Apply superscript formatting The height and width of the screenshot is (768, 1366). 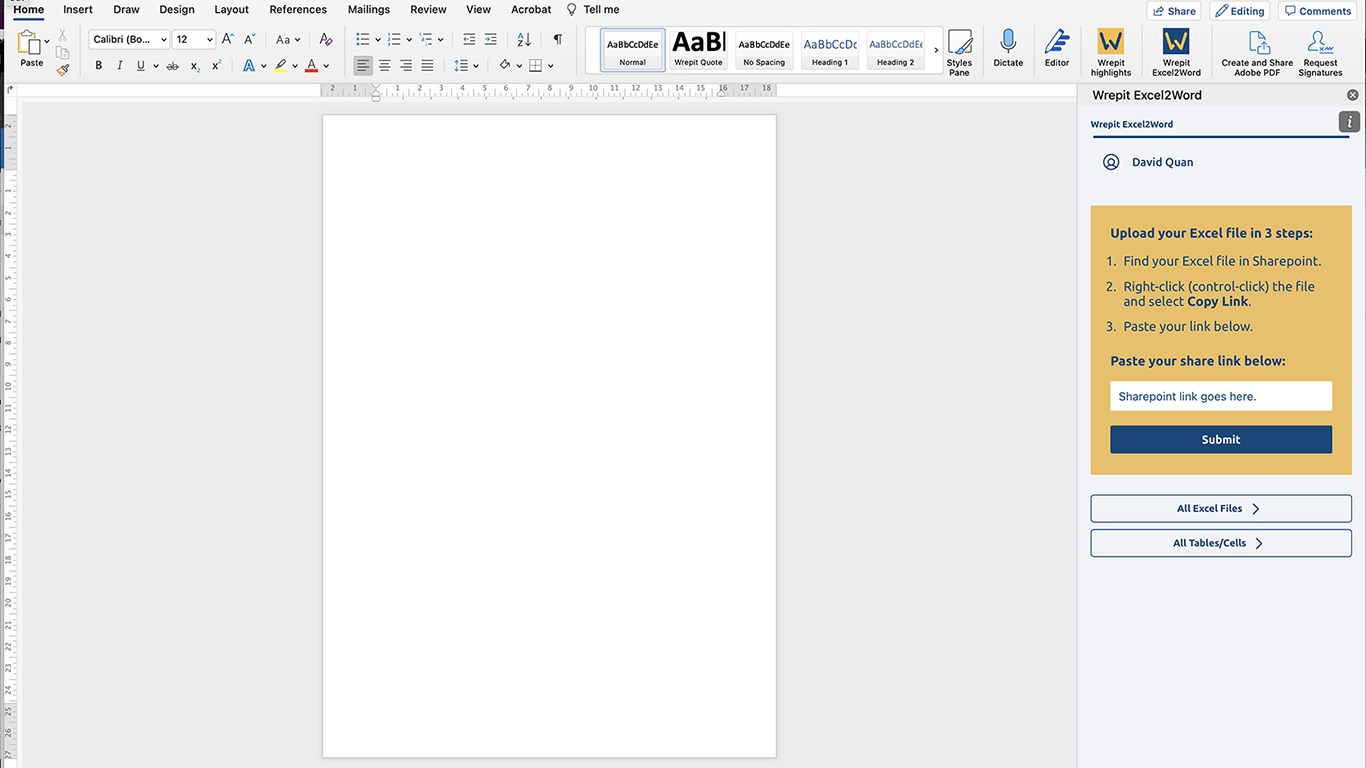(x=216, y=66)
